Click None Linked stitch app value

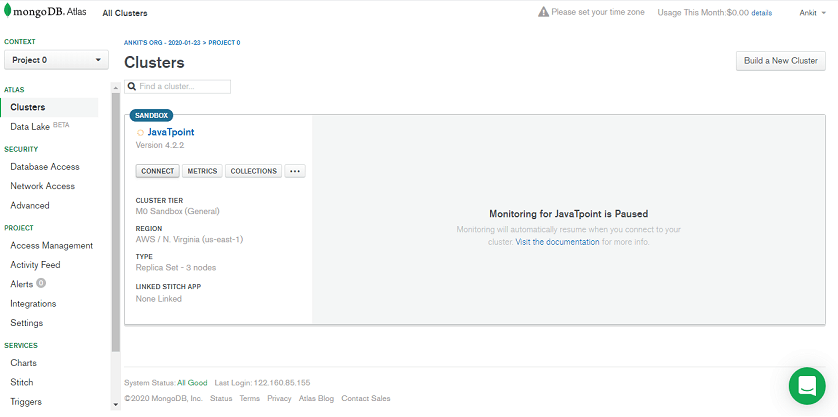(x=159, y=299)
